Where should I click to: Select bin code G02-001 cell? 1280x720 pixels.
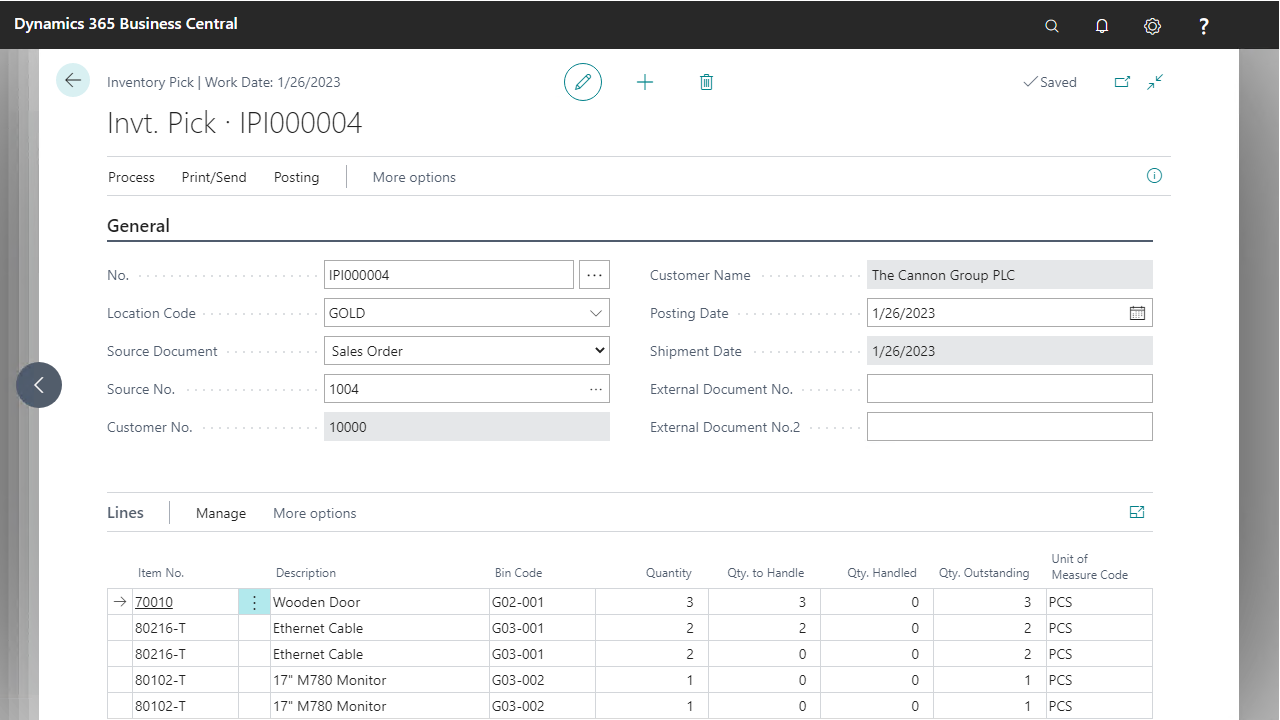[x=542, y=602]
